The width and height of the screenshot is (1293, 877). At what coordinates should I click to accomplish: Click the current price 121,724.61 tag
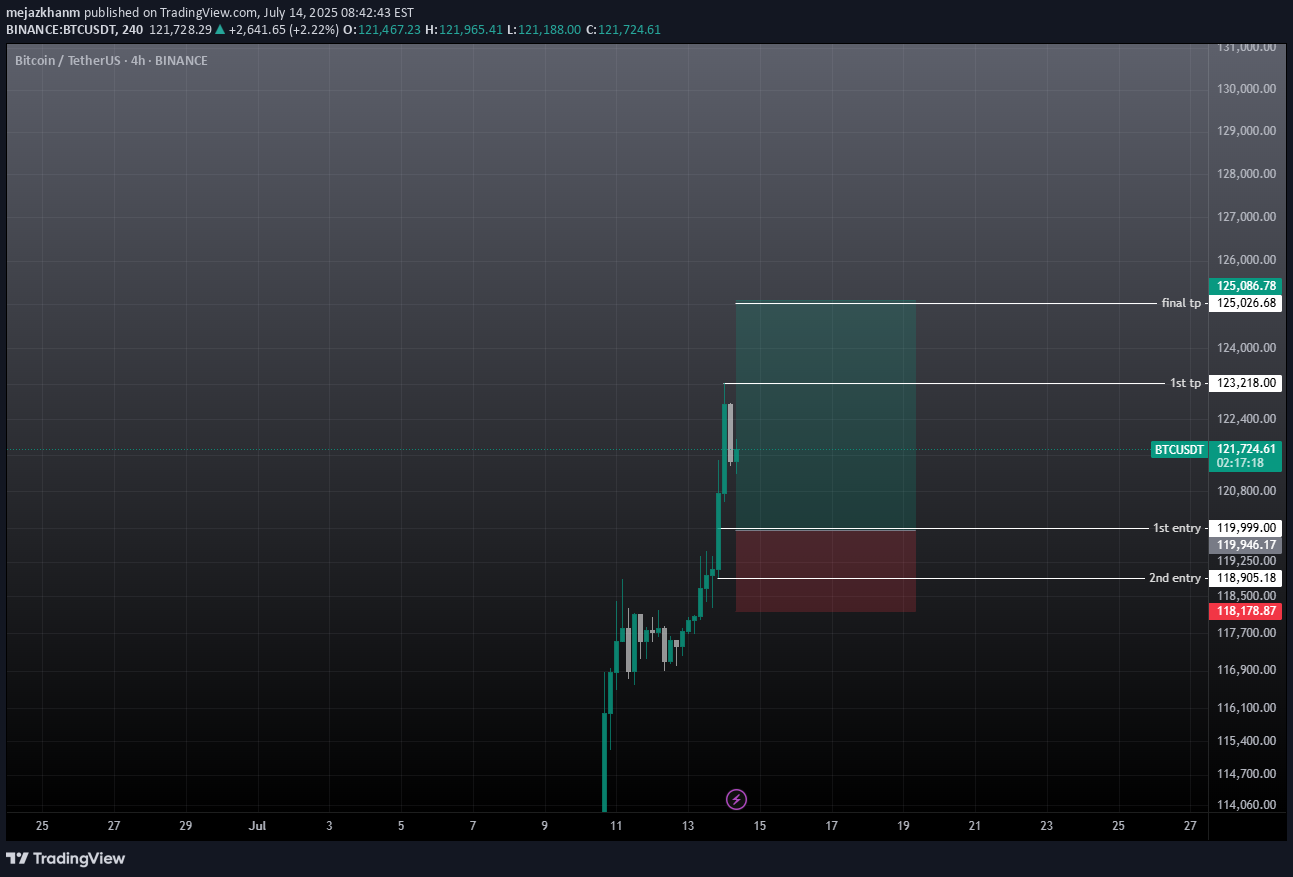tap(1245, 449)
